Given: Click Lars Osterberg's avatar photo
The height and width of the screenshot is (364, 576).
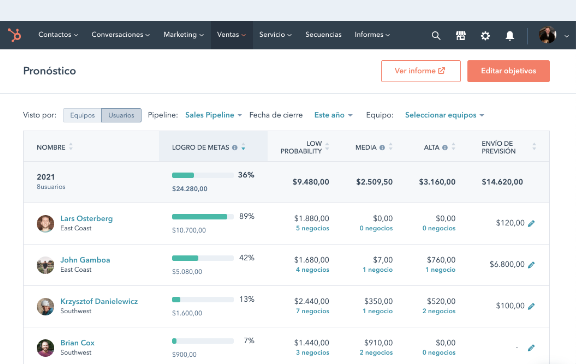Looking at the screenshot, I should pos(46,223).
